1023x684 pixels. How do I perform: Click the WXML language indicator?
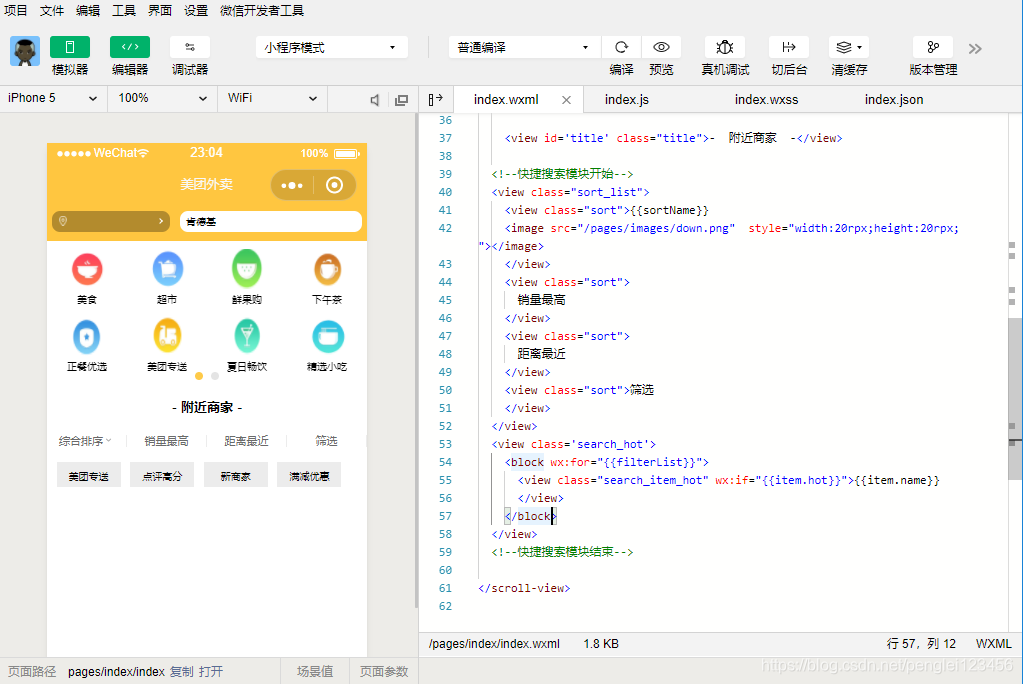(993, 644)
